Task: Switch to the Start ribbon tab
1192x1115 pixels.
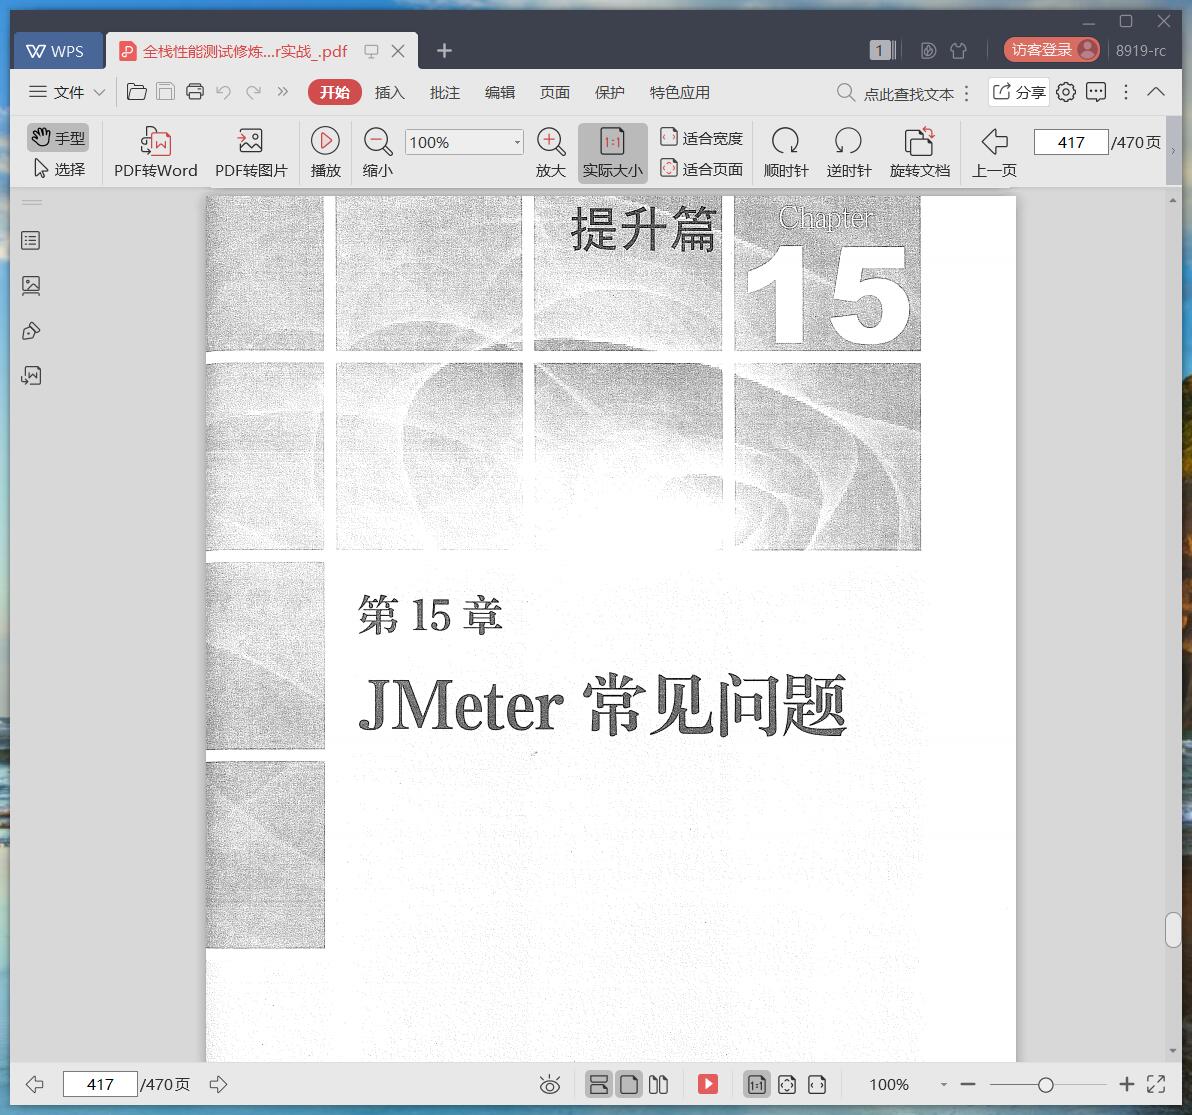Action: point(334,92)
